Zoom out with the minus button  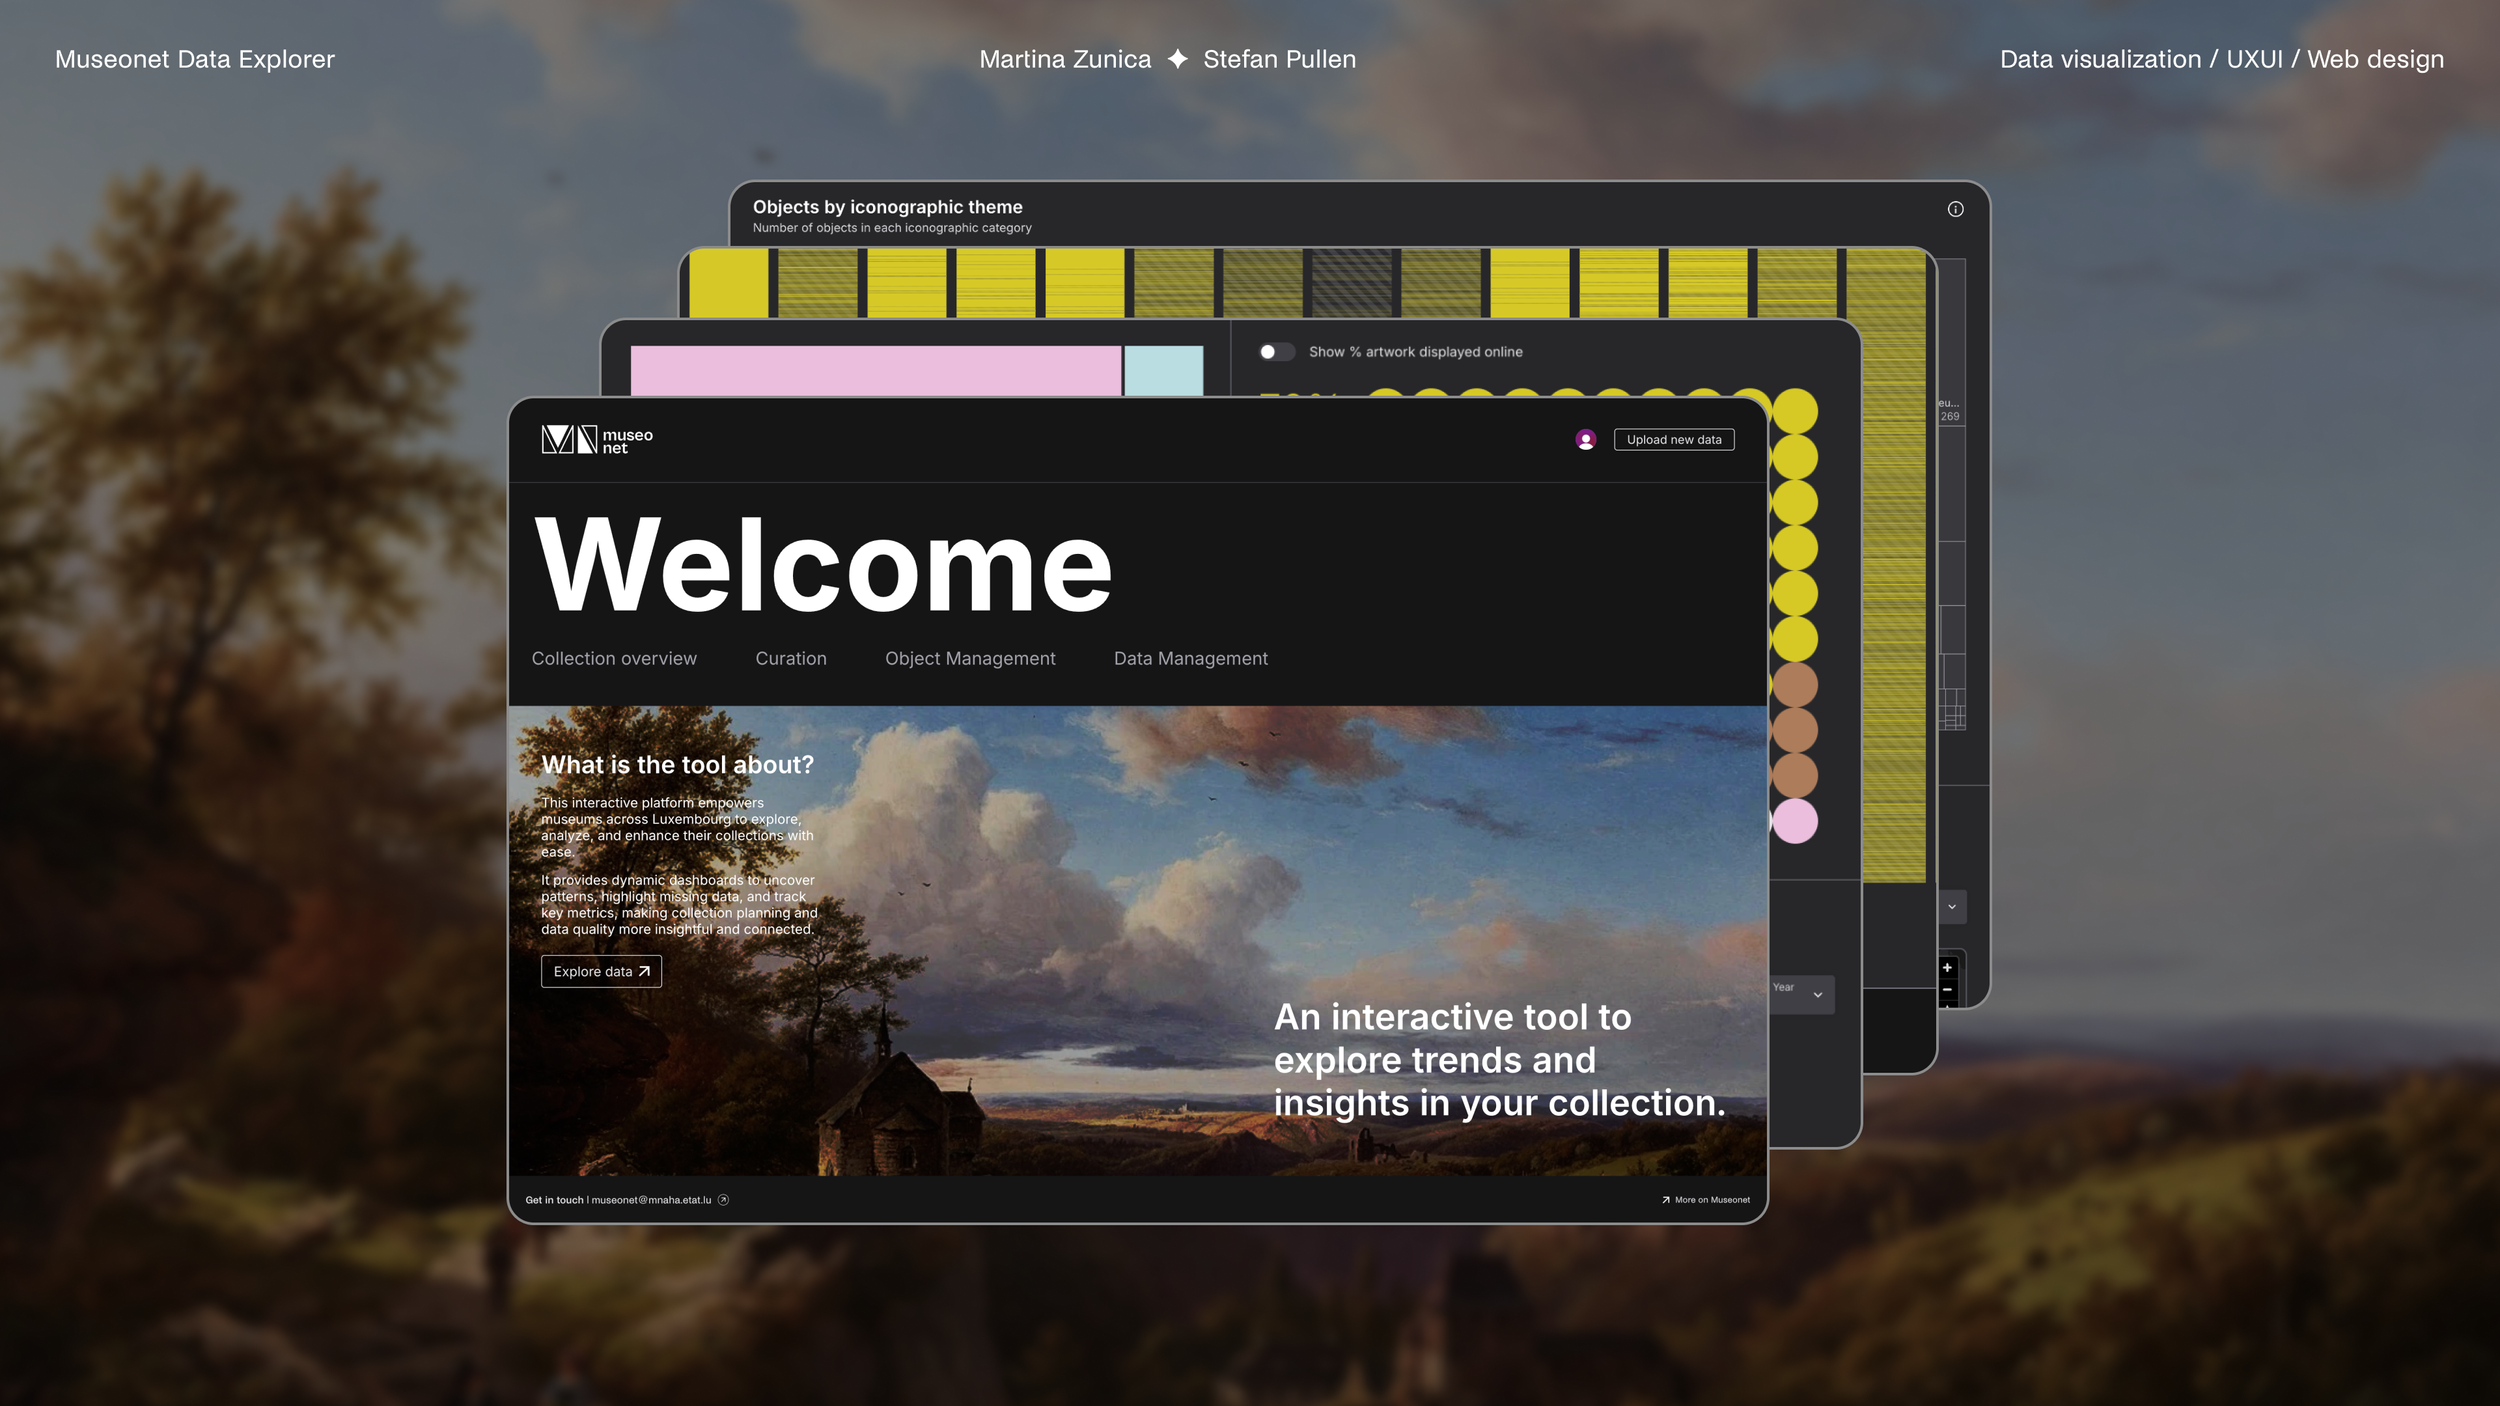click(1947, 990)
